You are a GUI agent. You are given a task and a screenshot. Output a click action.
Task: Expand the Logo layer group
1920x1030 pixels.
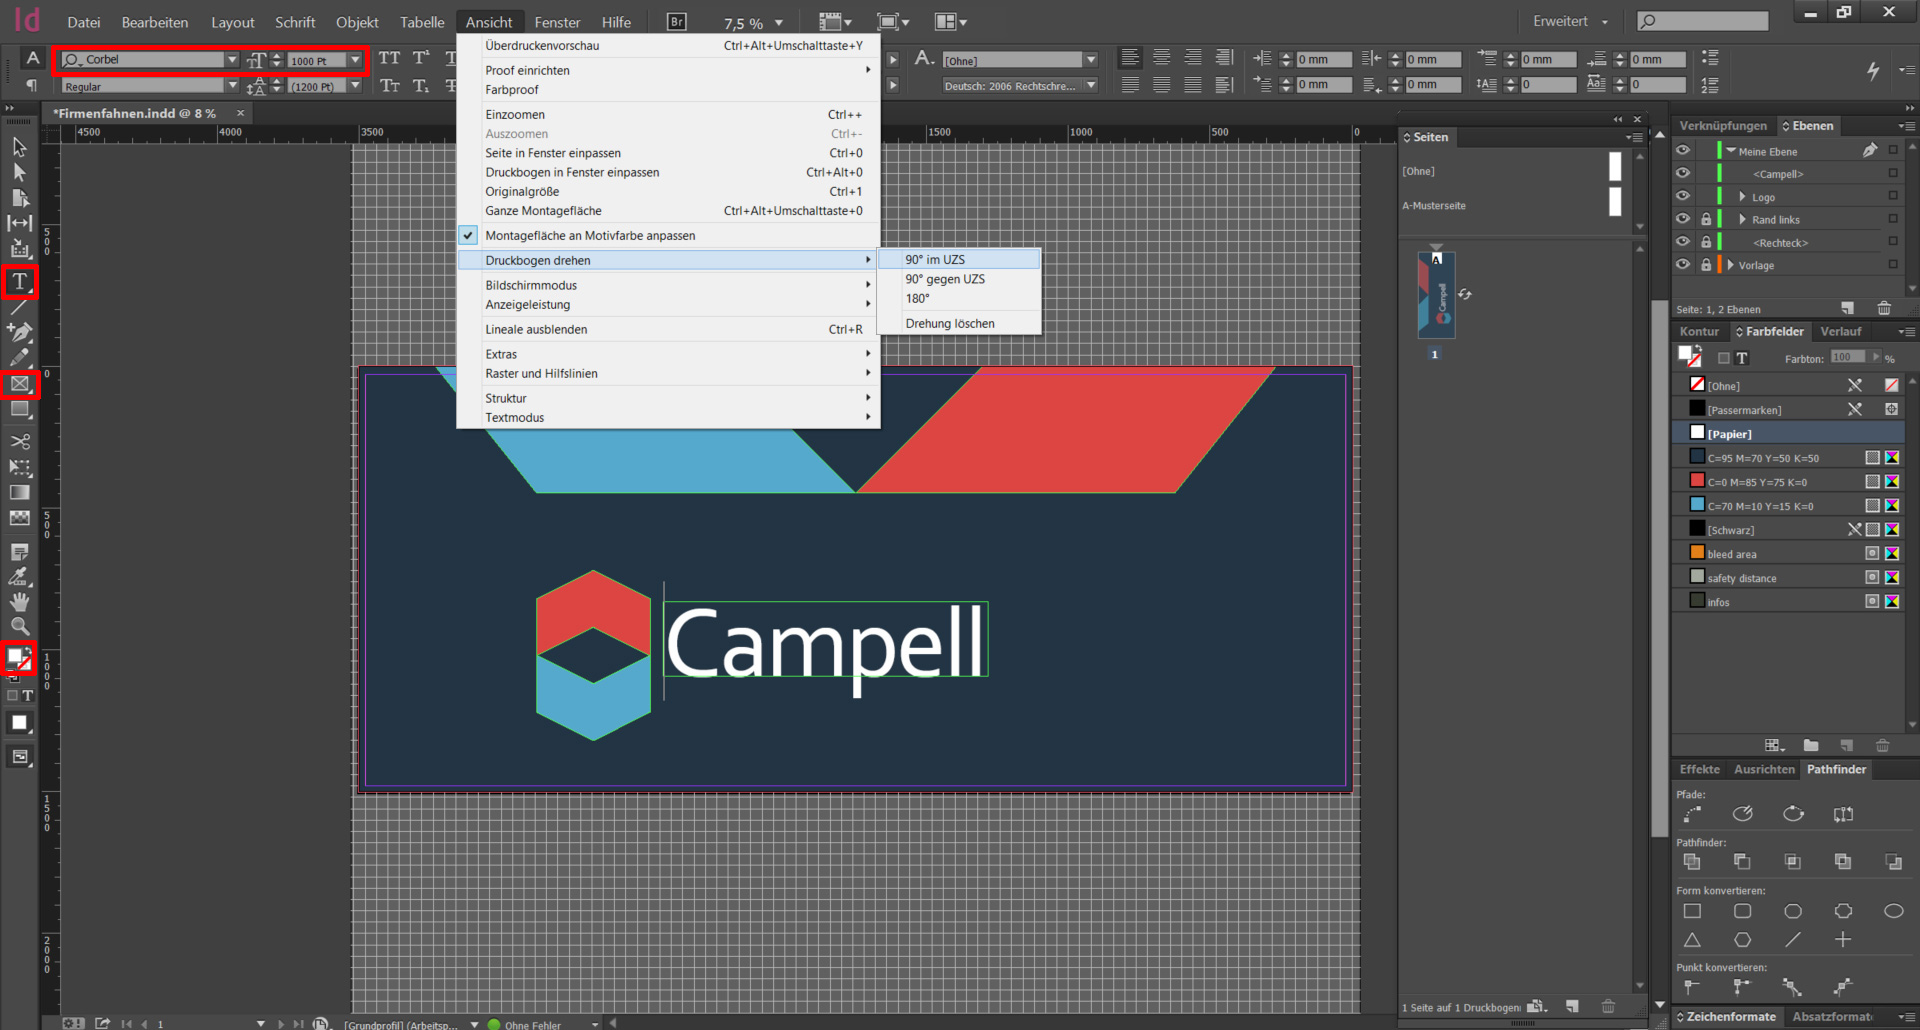click(x=1742, y=197)
